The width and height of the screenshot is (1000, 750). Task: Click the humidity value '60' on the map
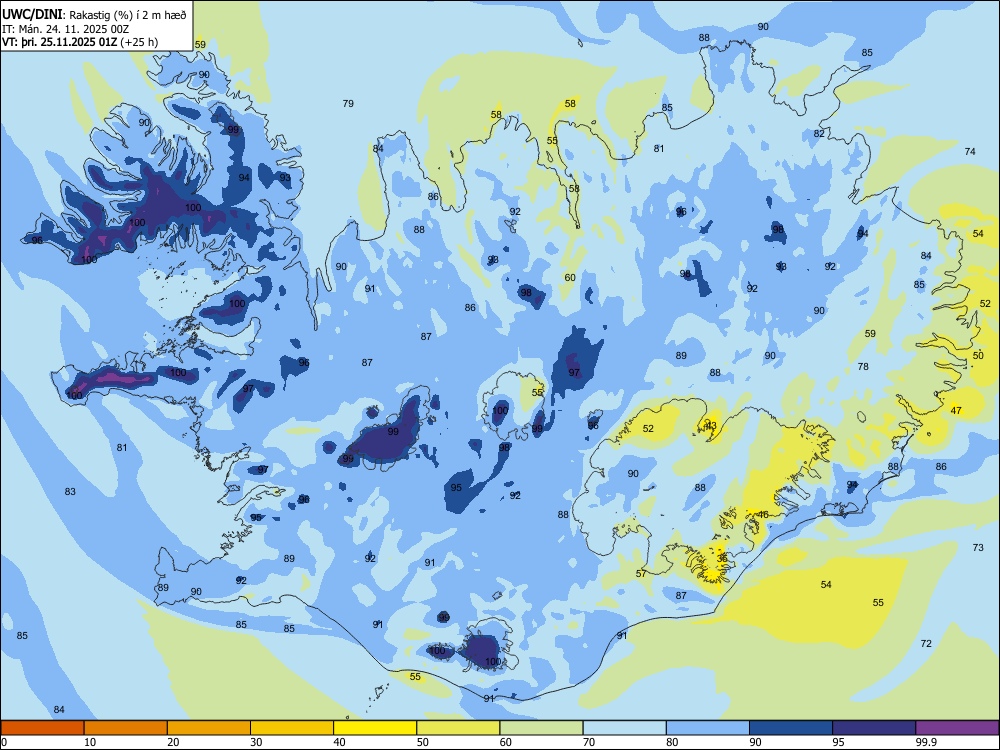pyautogui.click(x=570, y=277)
